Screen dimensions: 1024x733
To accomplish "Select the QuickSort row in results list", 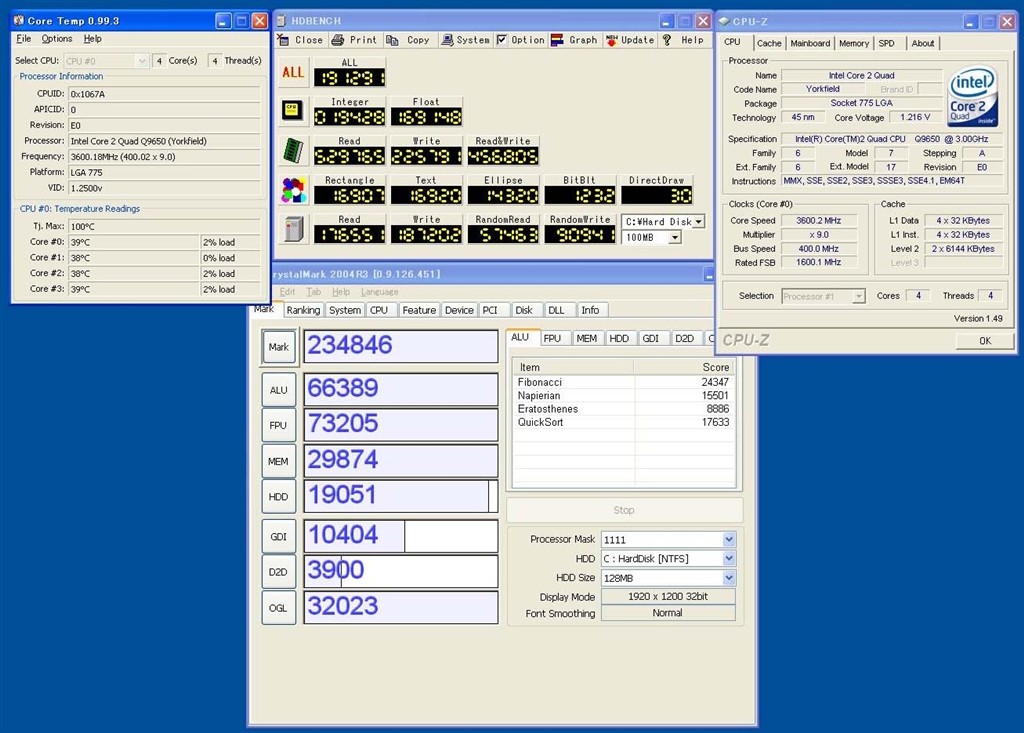I will (624, 422).
